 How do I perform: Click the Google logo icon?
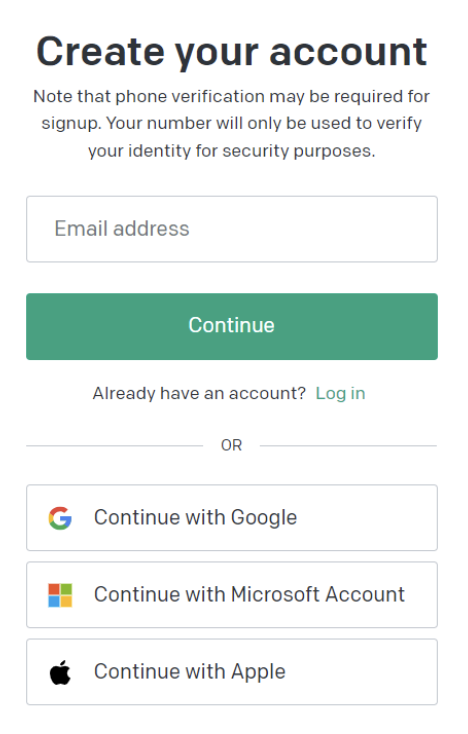point(60,518)
